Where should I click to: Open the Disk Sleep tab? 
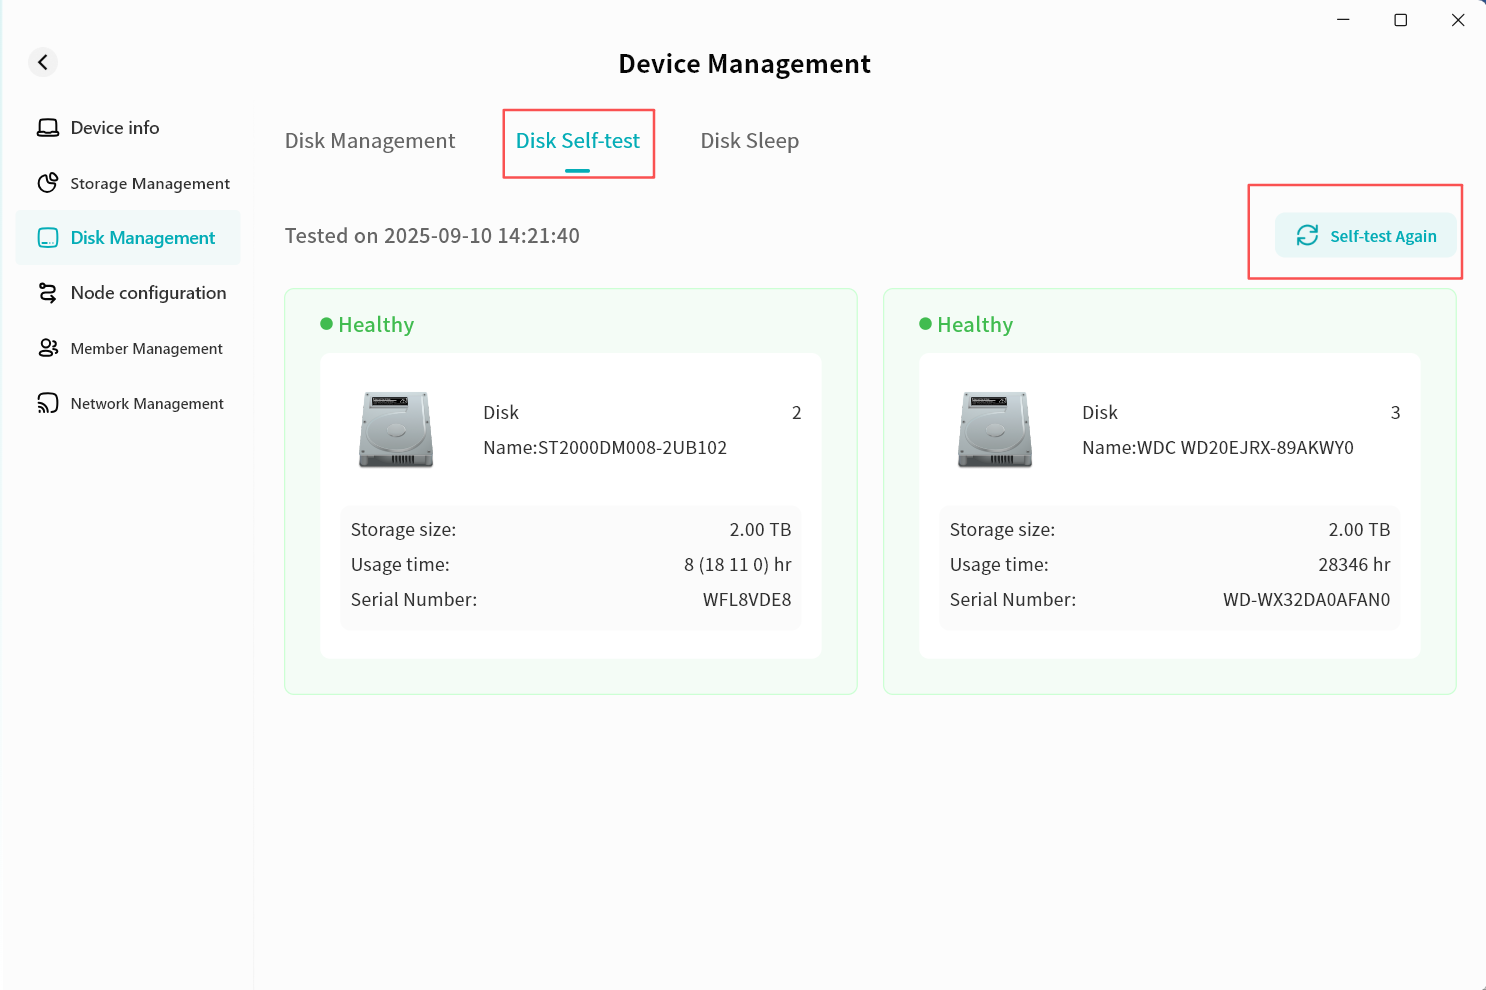tap(749, 141)
